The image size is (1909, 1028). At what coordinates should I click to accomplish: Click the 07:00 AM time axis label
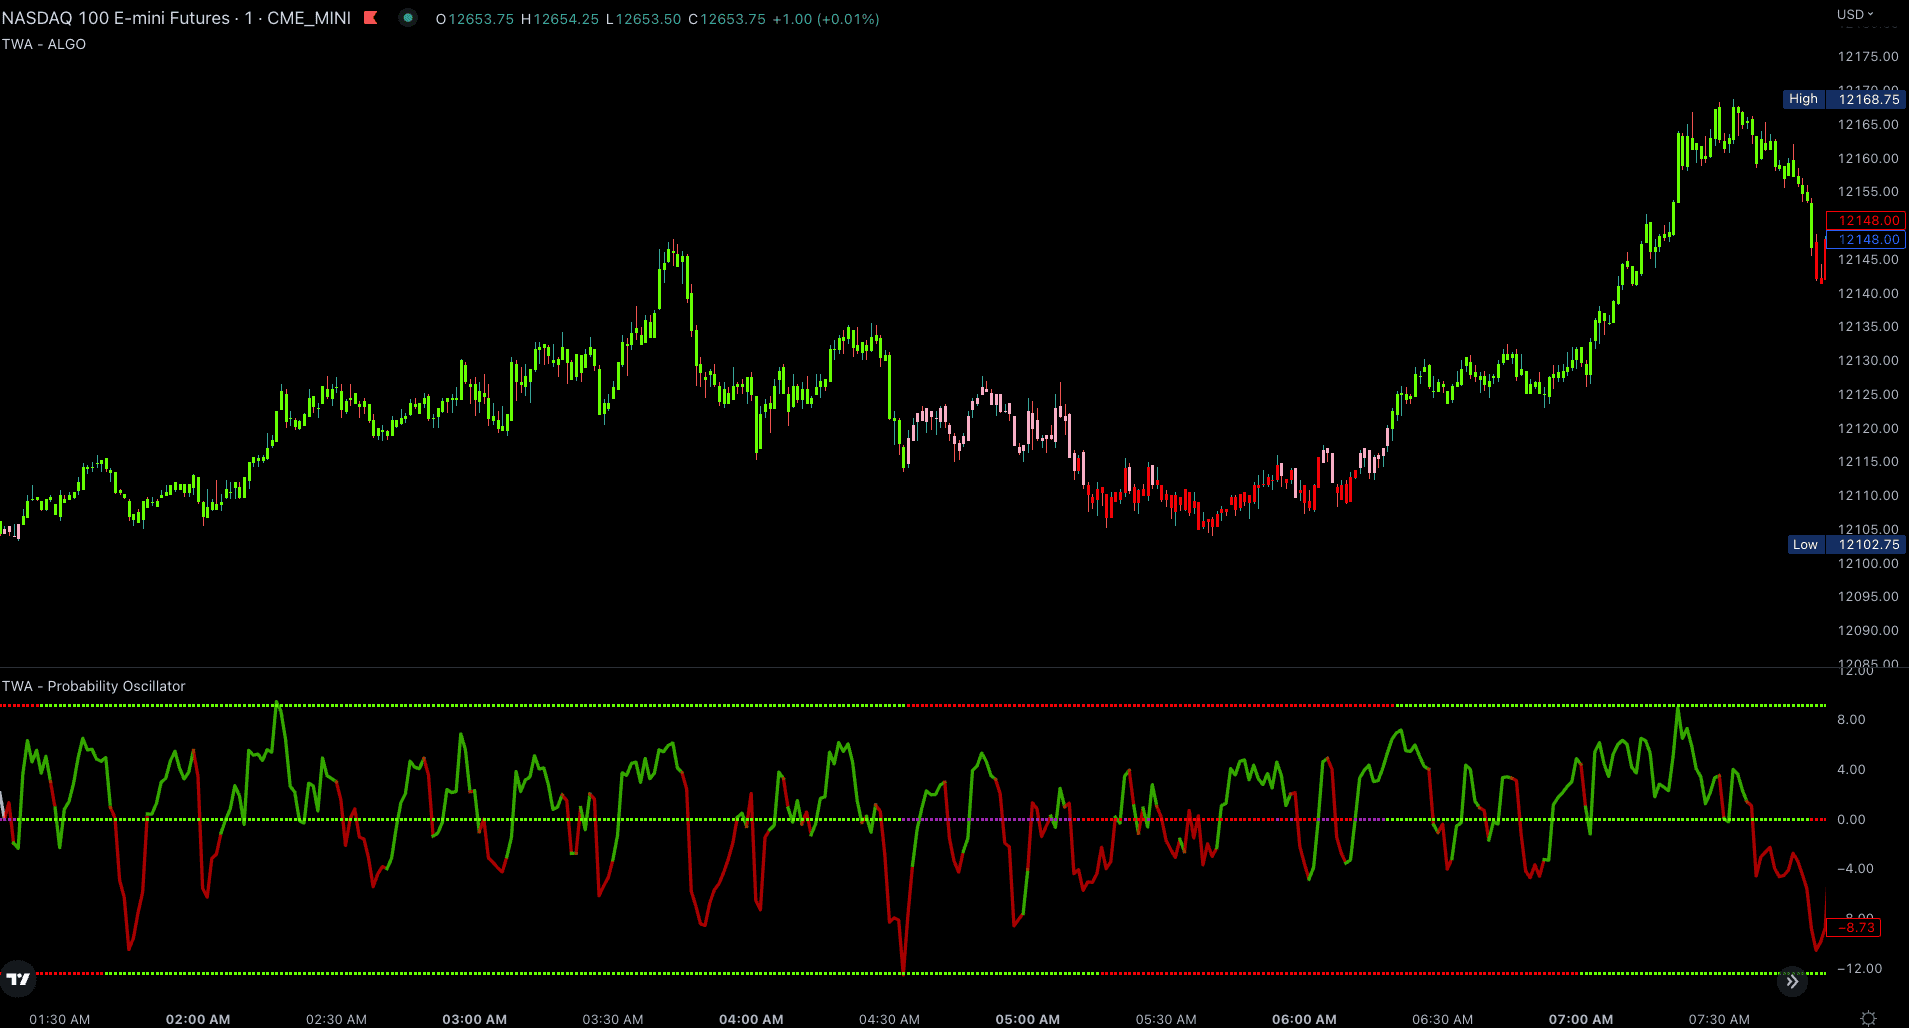point(1580,1019)
